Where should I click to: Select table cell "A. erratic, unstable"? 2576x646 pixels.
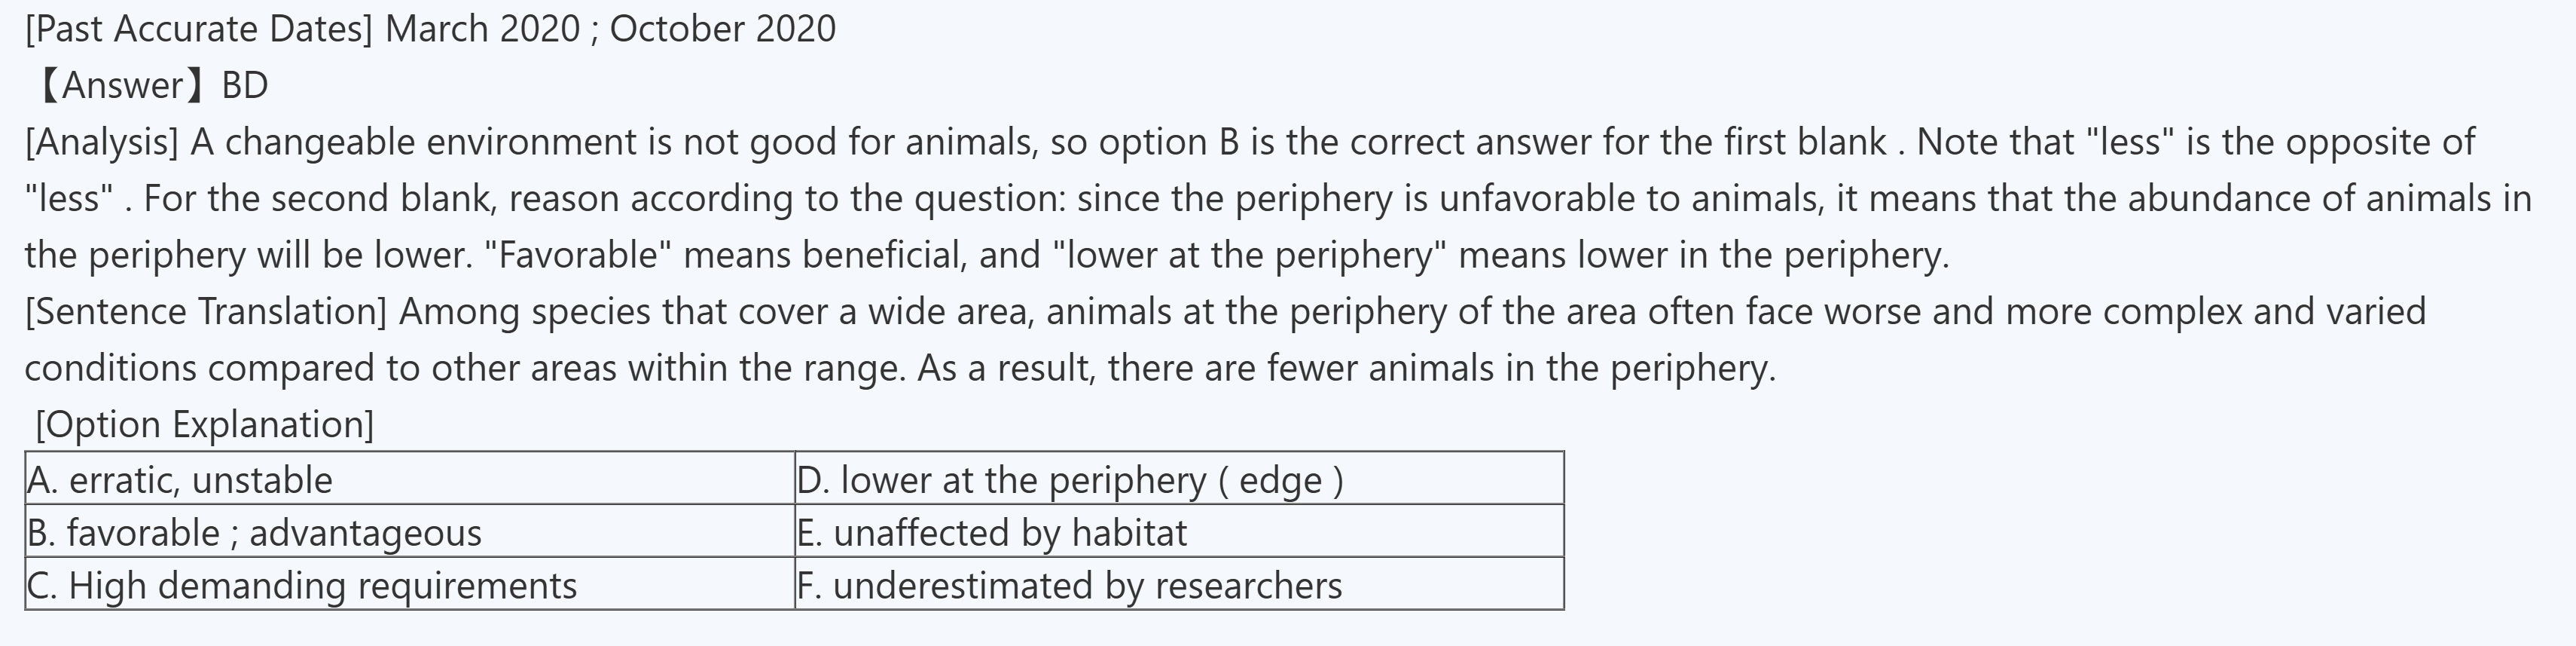tap(180, 480)
